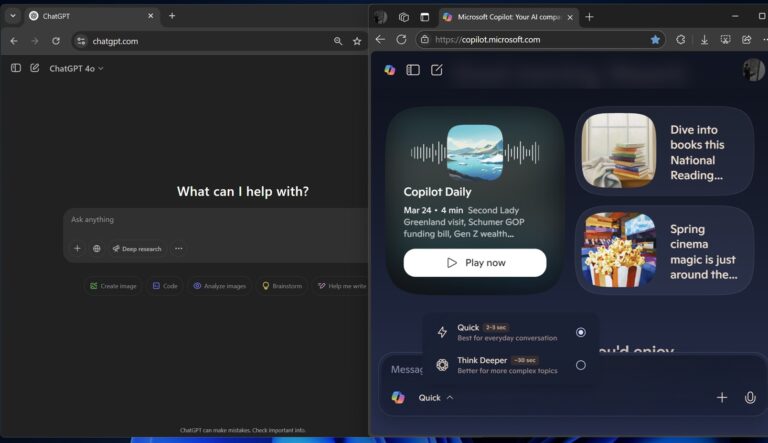Select the ChatGPT browser tab

[x=85, y=16]
